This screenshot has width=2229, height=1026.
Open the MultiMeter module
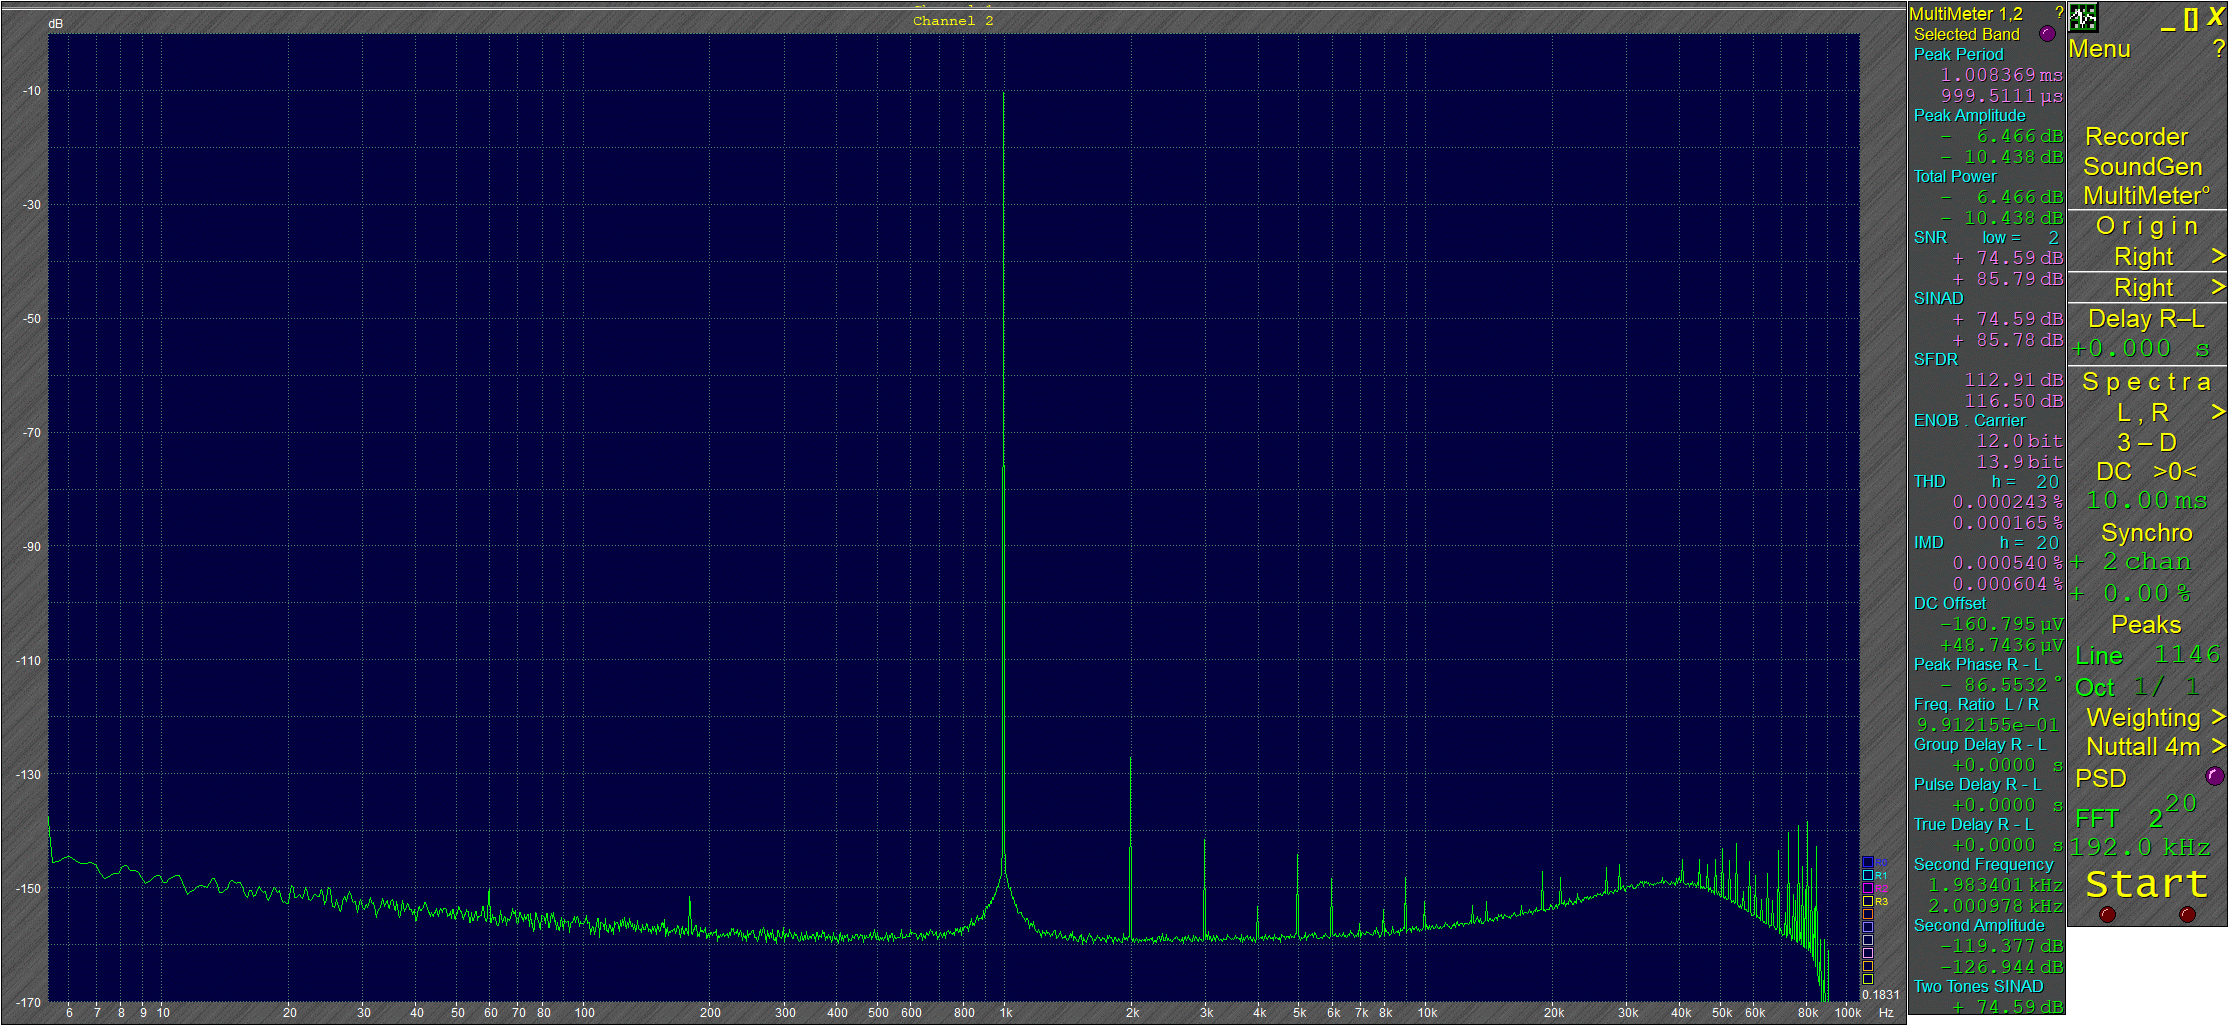tap(2147, 196)
